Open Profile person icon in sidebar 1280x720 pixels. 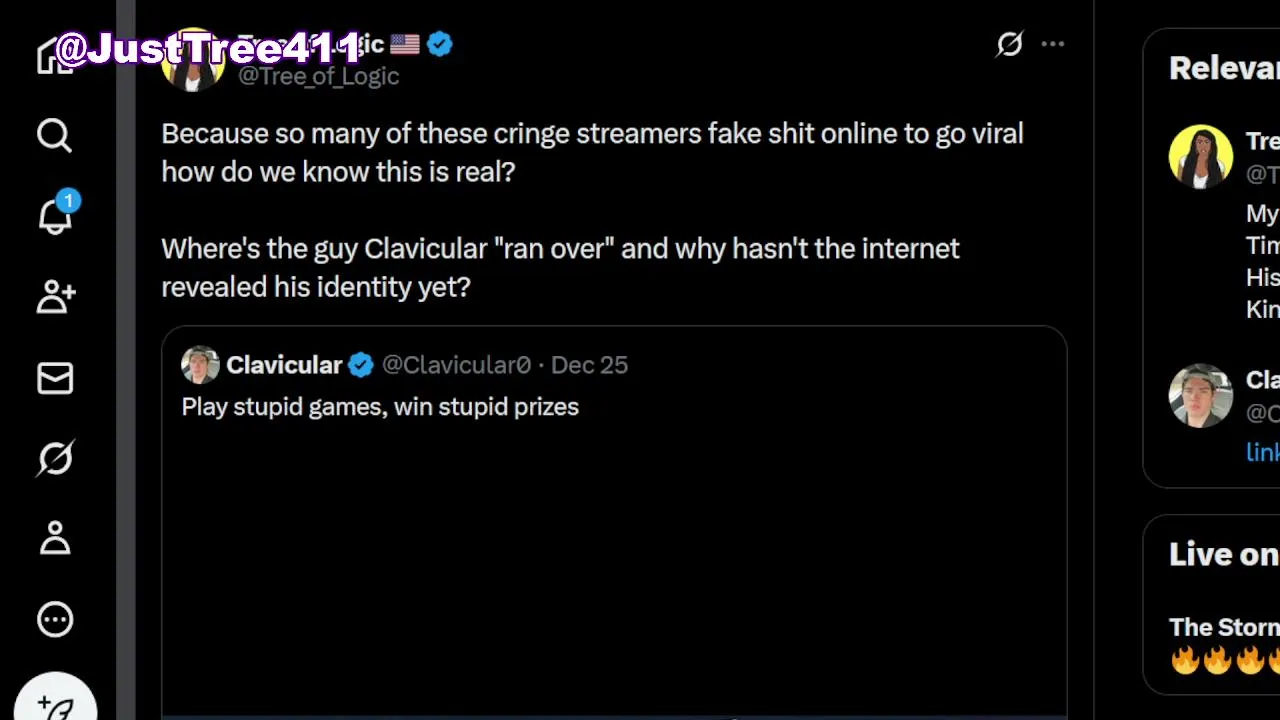[x=55, y=540]
